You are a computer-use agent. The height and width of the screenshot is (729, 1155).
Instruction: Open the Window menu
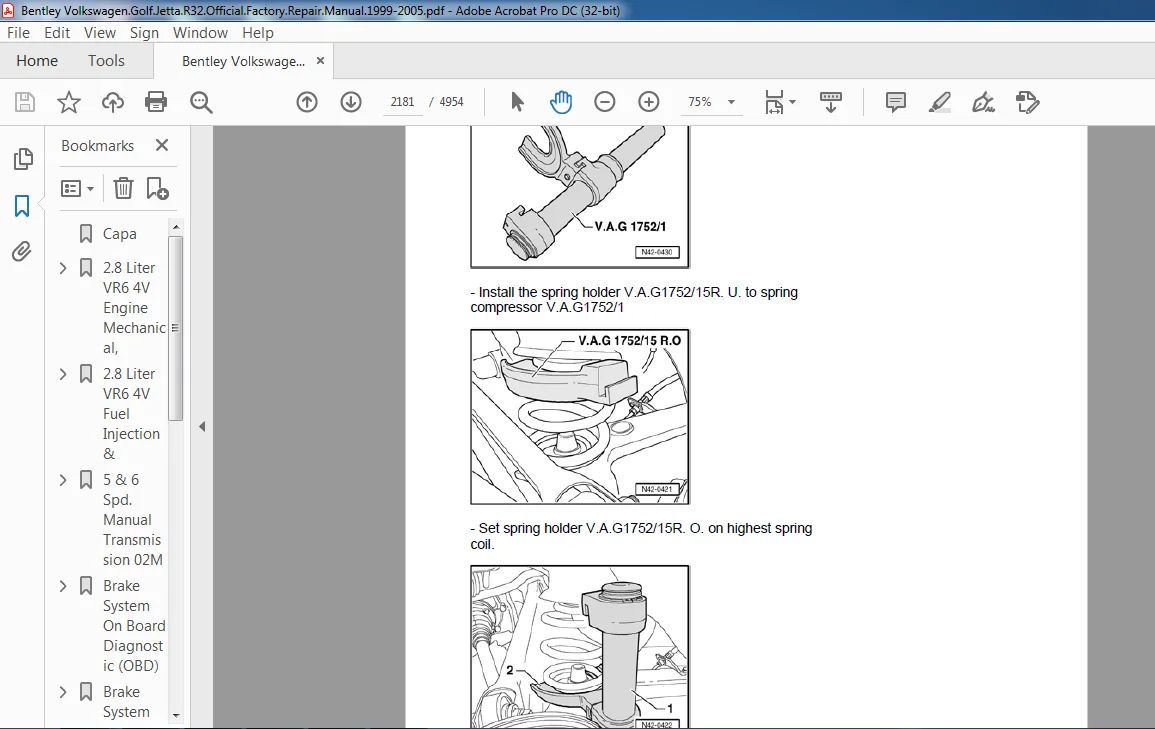tap(200, 32)
